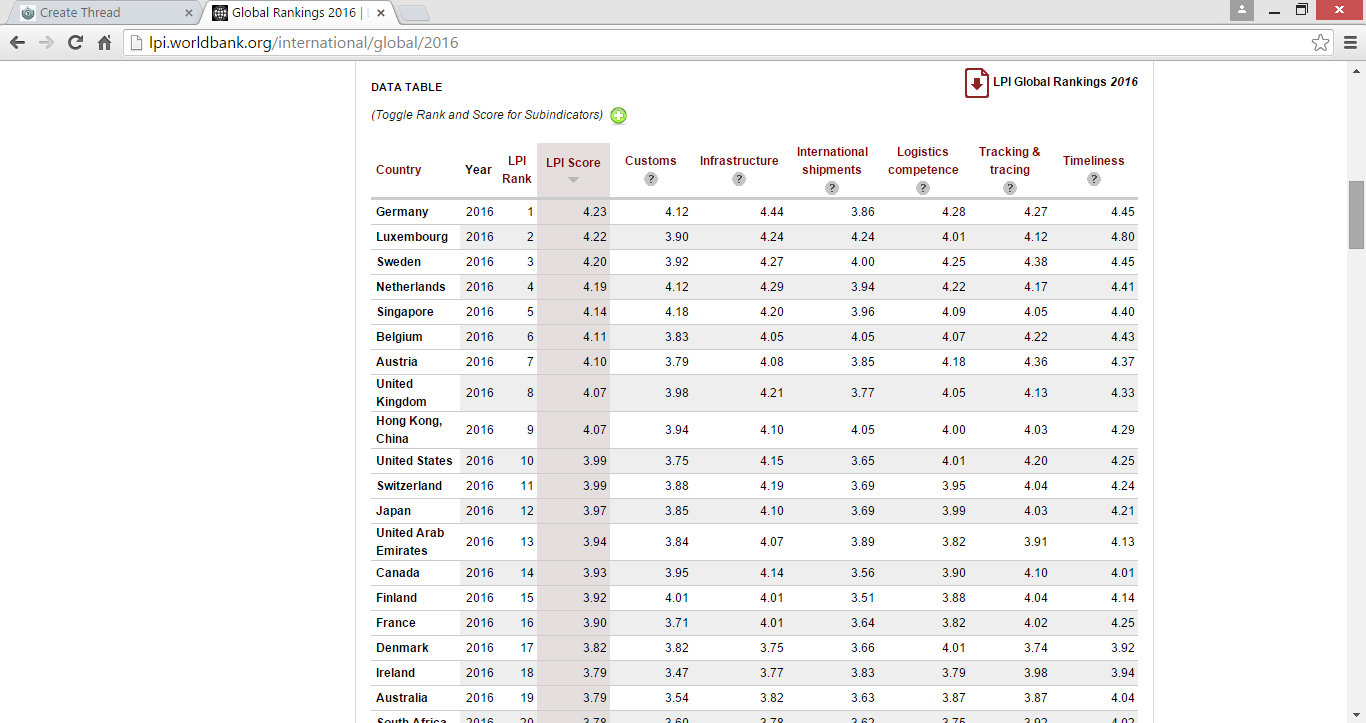The width and height of the screenshot is (1366, 723).
Task: Sort by LPI Score header
Action: [x=573, y=163]
